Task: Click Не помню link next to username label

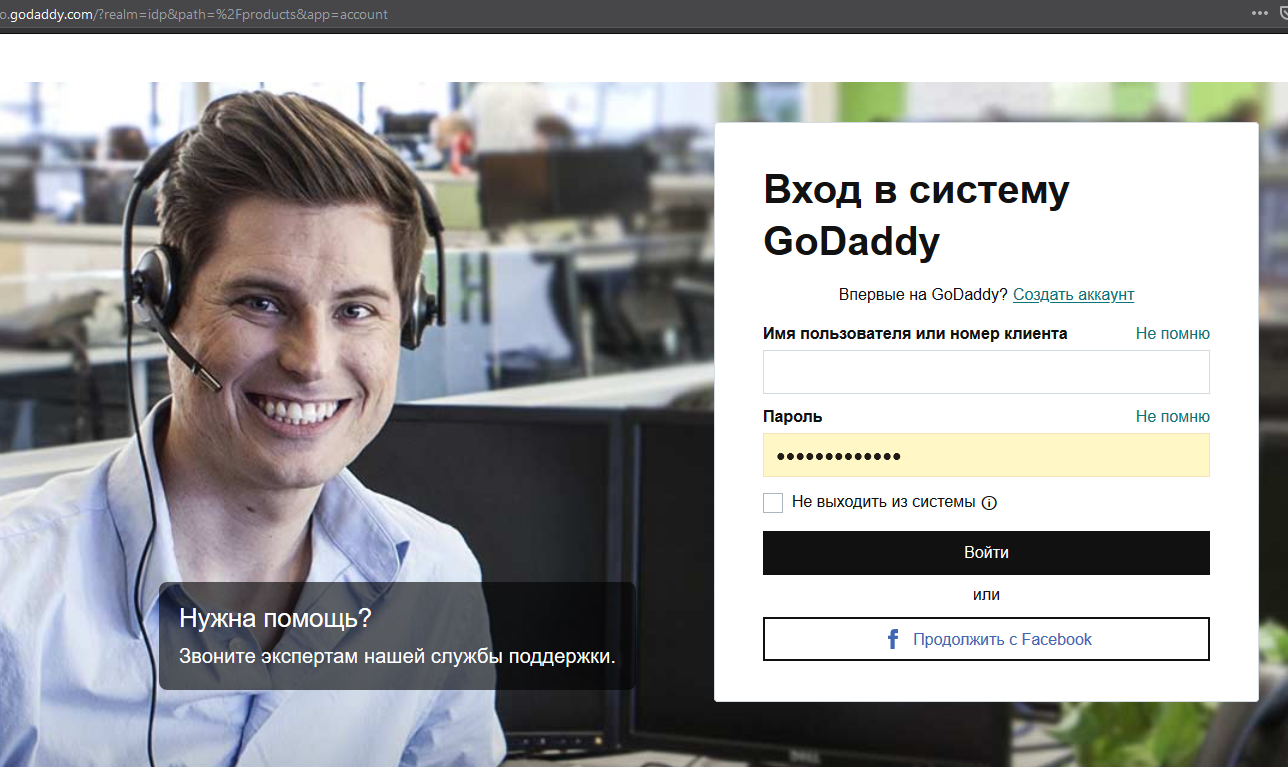Action: pyautogui.click(x=1172, y=333)
